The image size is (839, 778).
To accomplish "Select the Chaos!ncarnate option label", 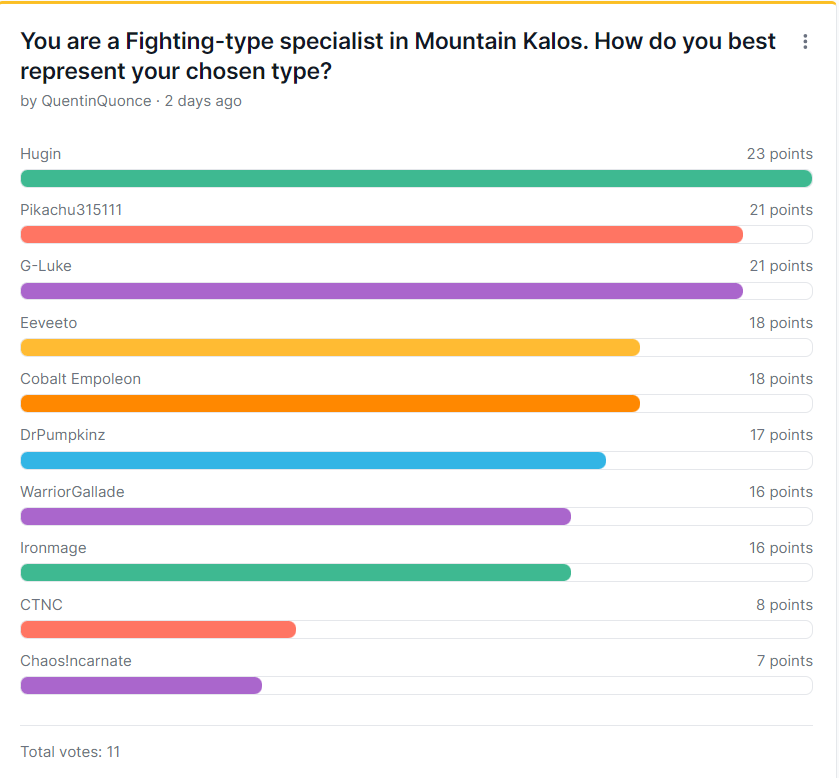I will pos(76,661).
